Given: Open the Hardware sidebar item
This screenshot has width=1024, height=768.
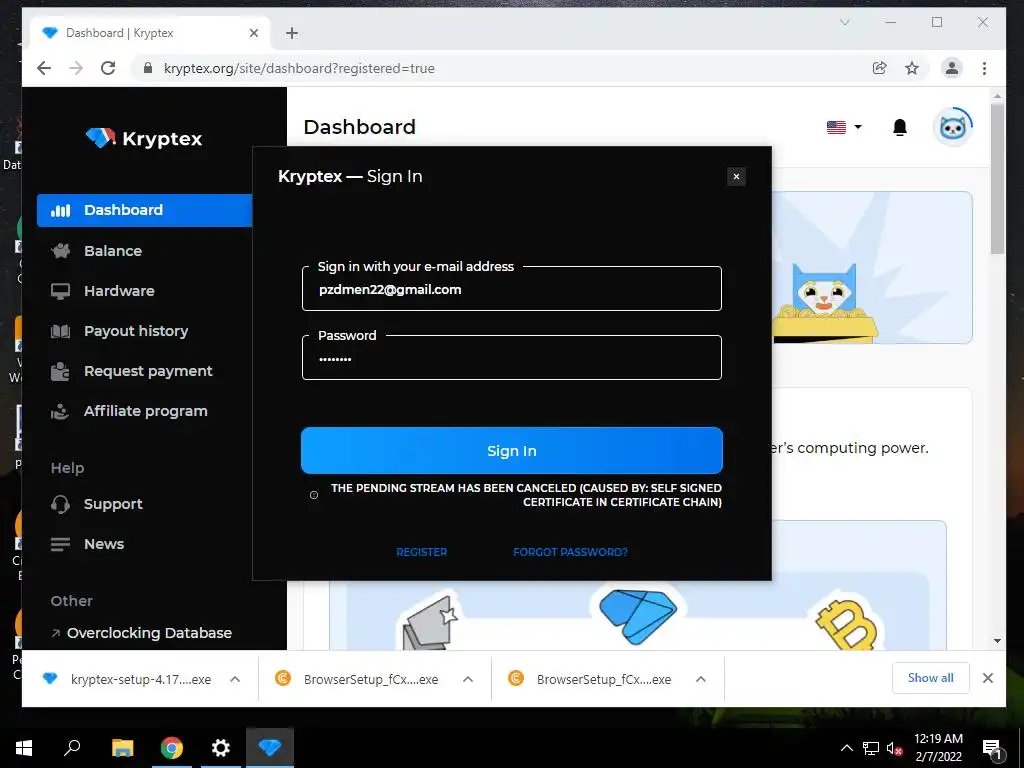Looking at the screenshot, I should point(103,291).
